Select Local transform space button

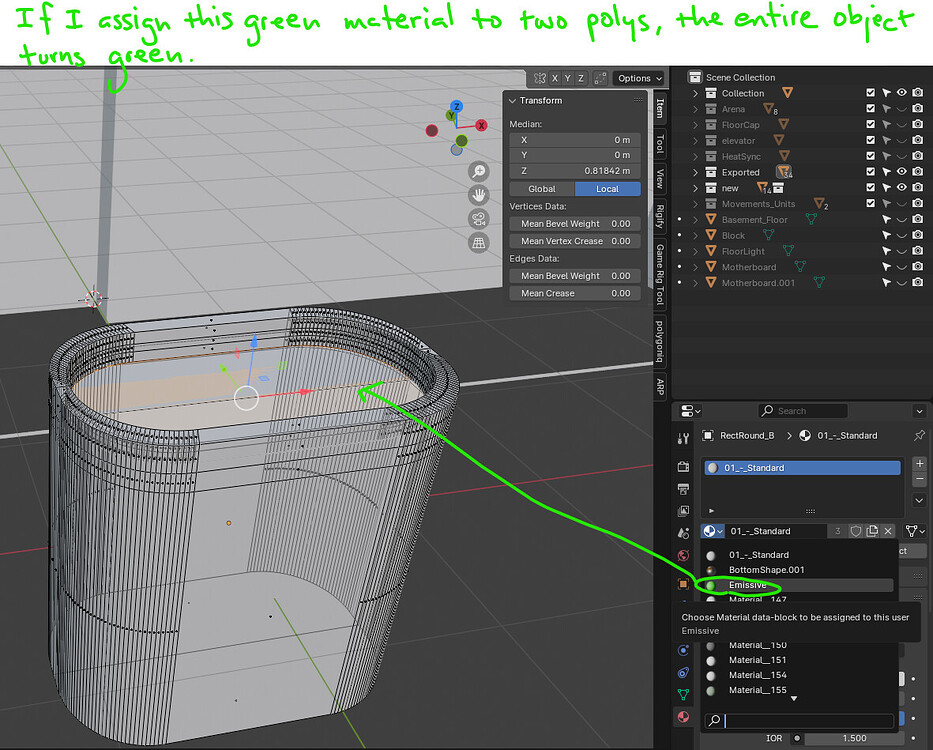tap(608, 189)
